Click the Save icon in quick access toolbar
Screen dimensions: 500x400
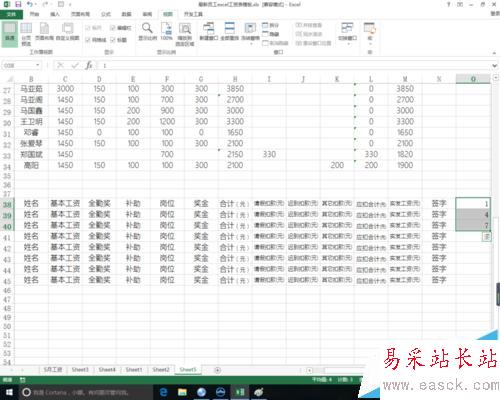(x=18, y=4)
